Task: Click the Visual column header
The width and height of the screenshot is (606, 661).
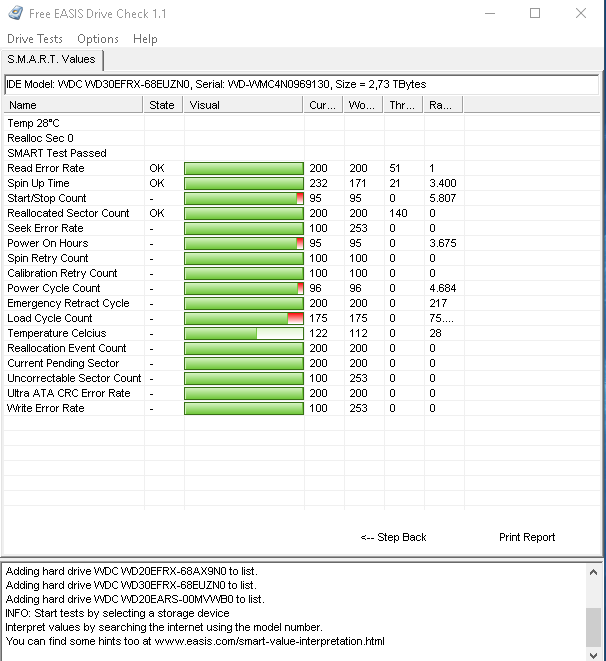Action: coord(243,105)
